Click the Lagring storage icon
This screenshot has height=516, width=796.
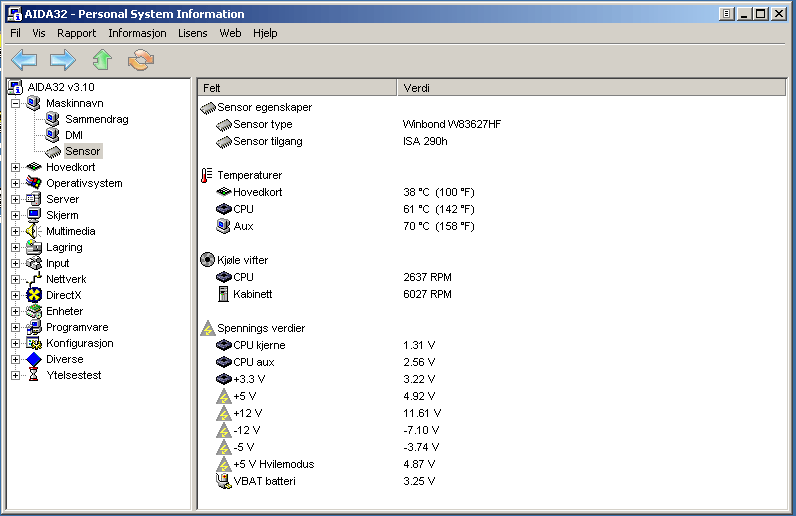34,247
